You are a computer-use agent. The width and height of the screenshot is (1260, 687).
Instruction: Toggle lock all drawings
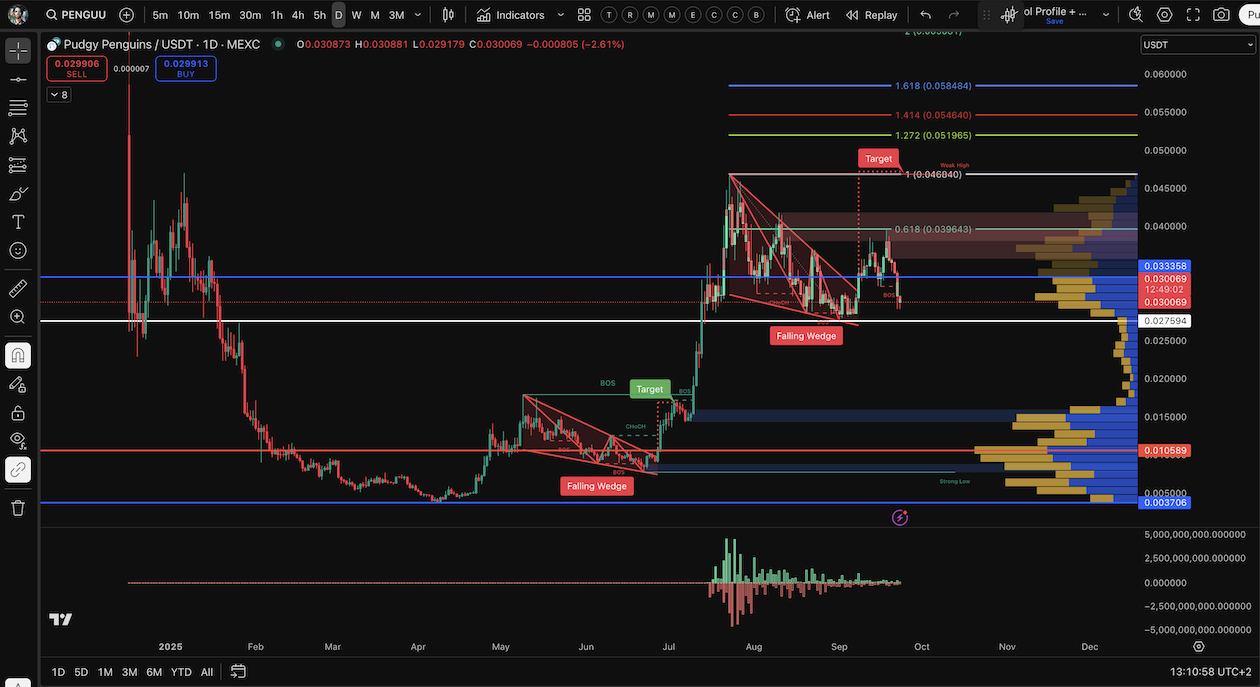18,412
